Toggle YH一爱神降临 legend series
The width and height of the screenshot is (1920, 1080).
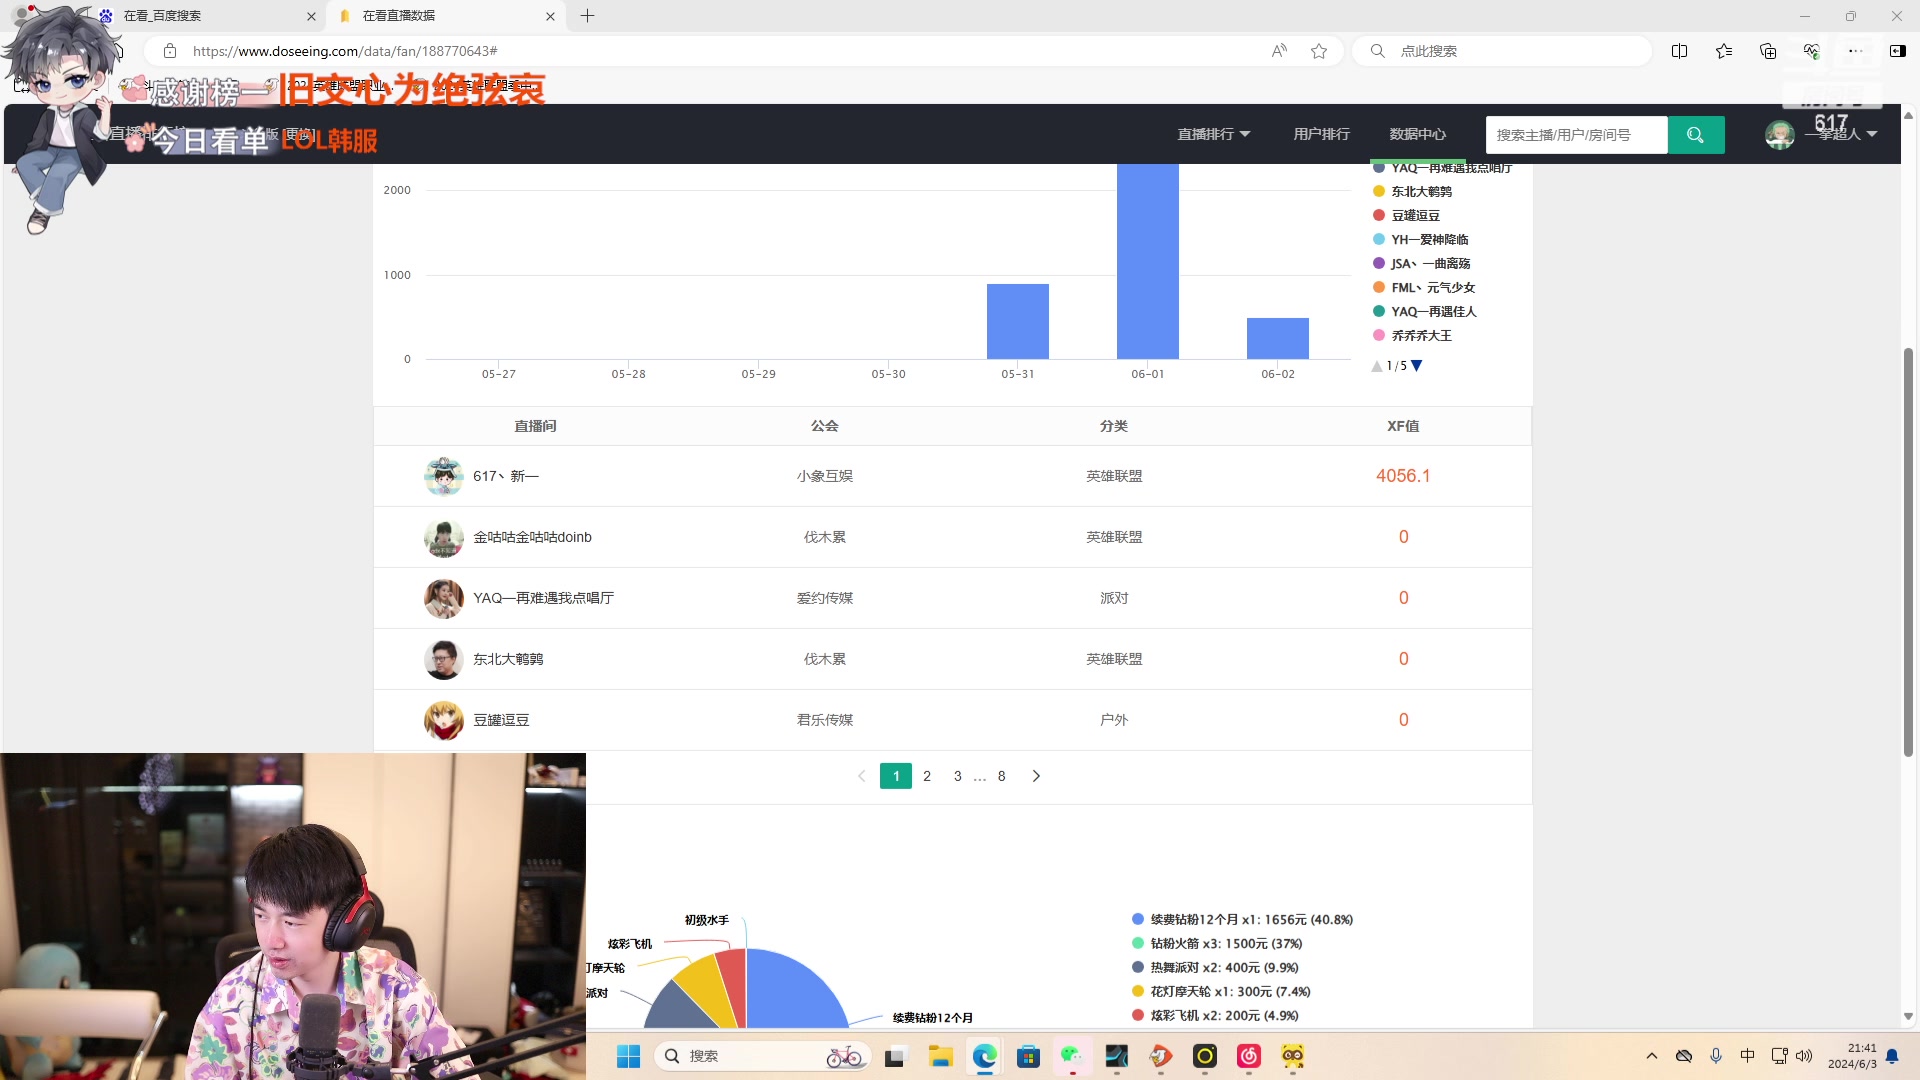[x=1420, y=240]
